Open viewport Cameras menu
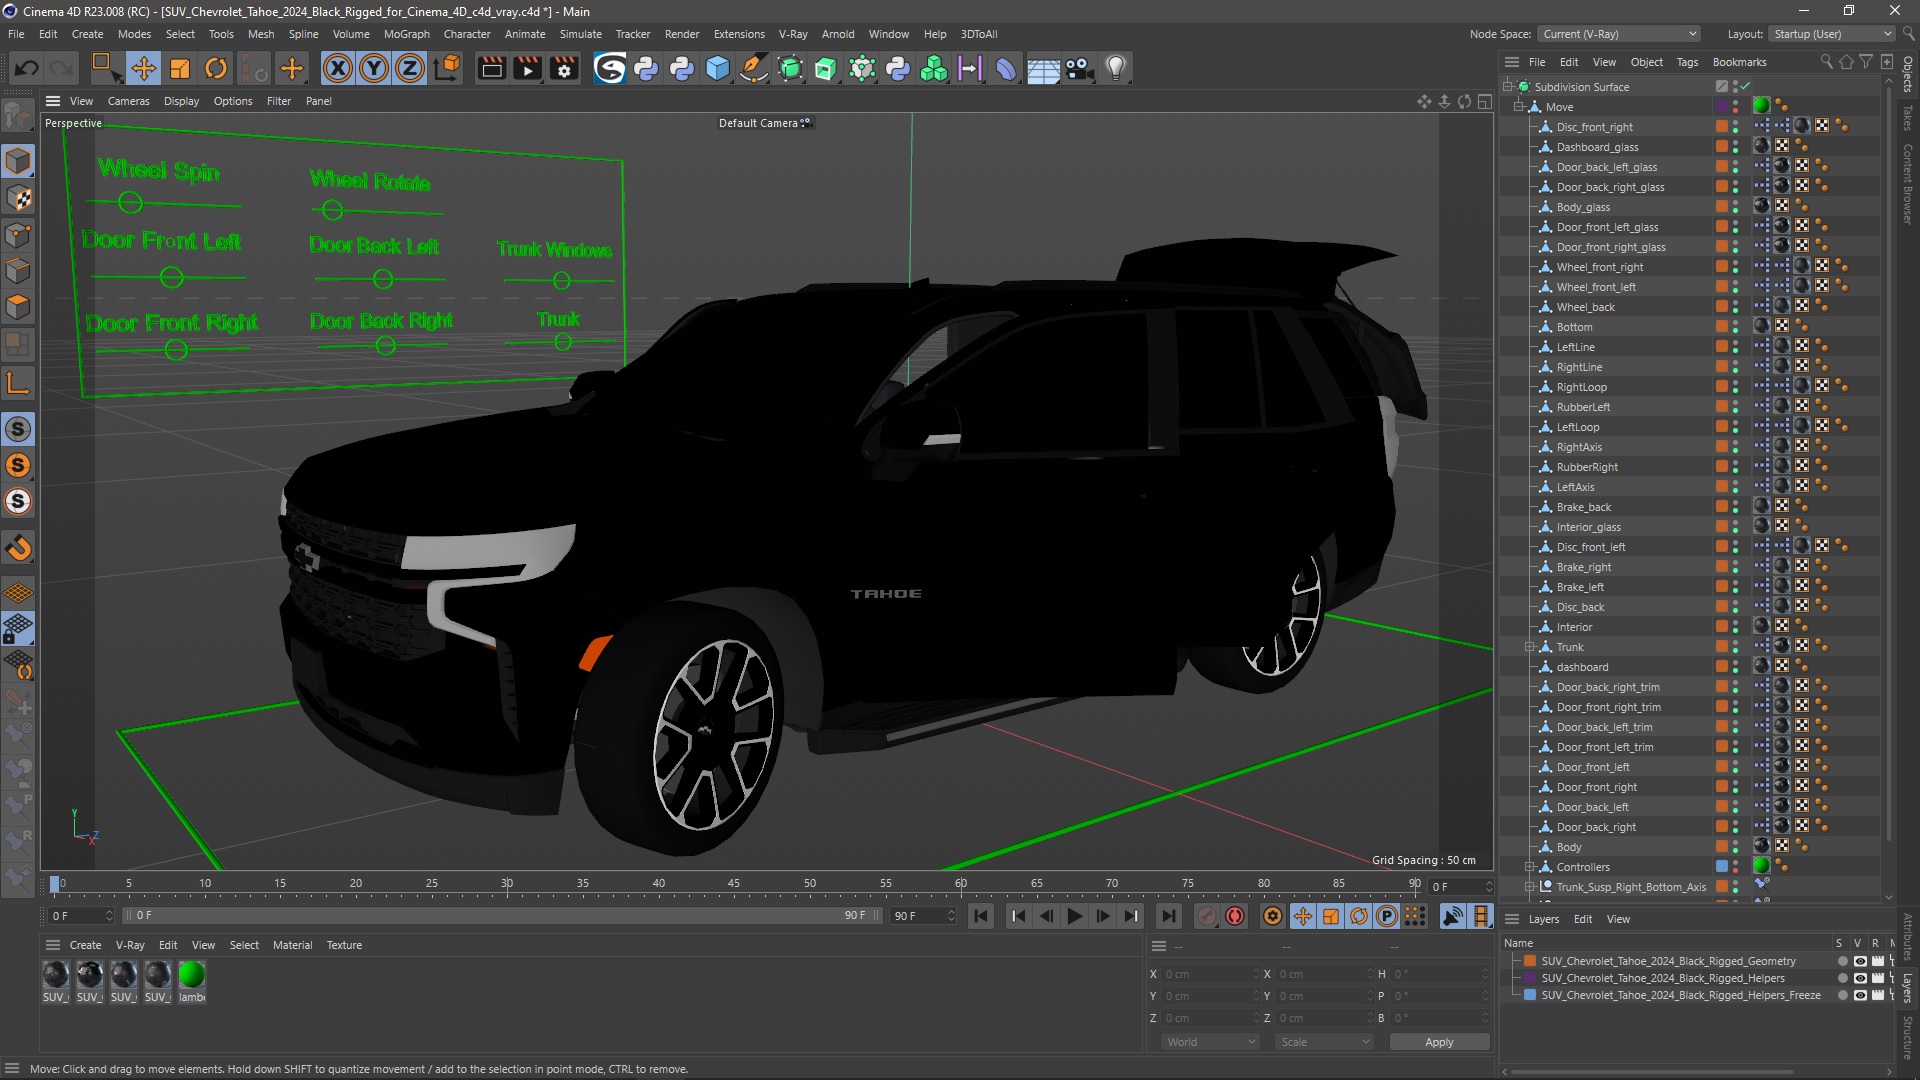1920x1080 pixels. tap(128, 101)
